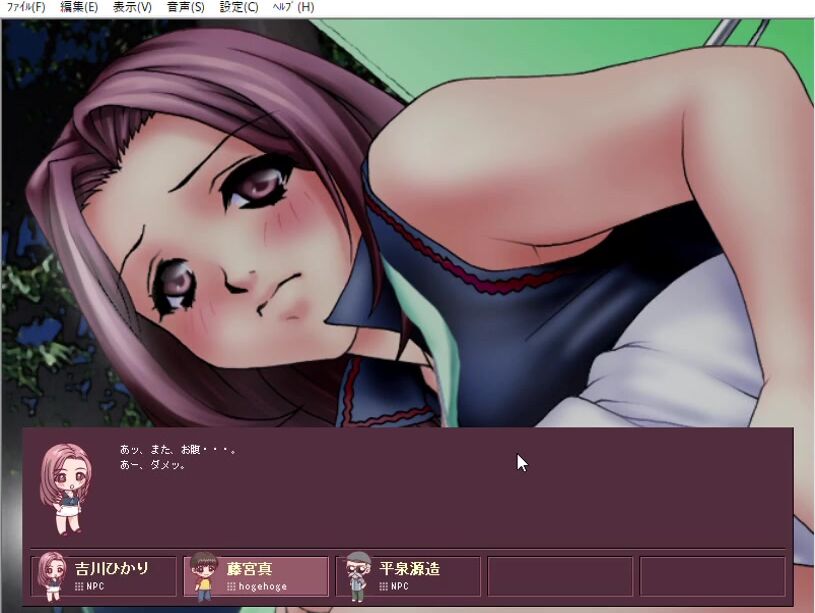
Task: Open the 設定(C) menu
Action: point(238,7)
